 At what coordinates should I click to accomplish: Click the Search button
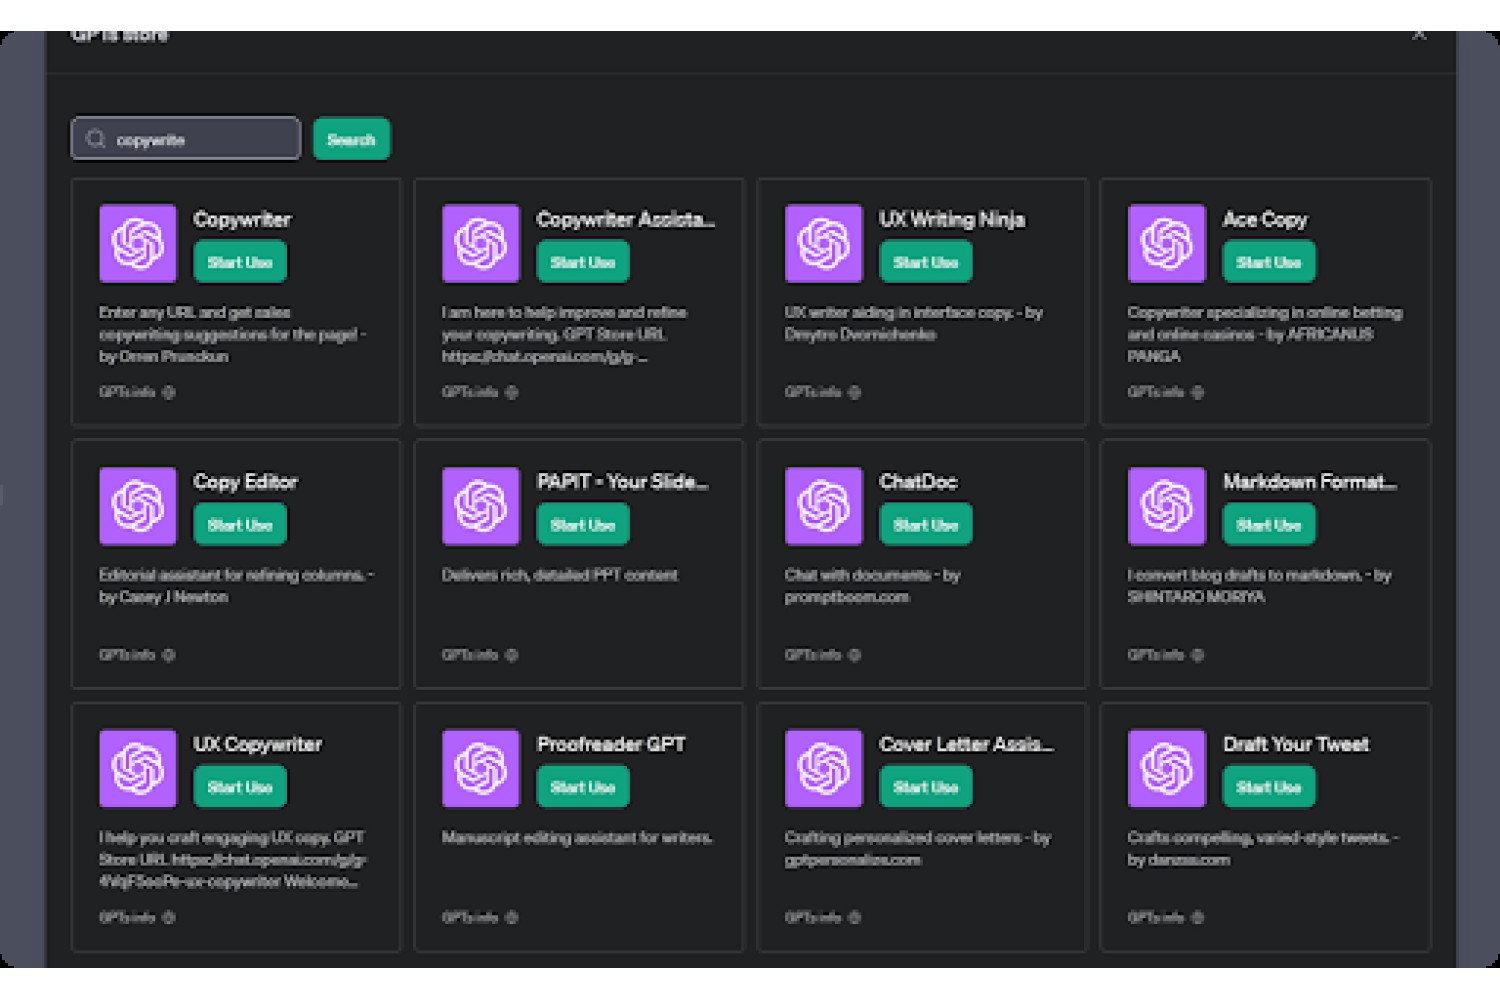click(x=351, y=139)
